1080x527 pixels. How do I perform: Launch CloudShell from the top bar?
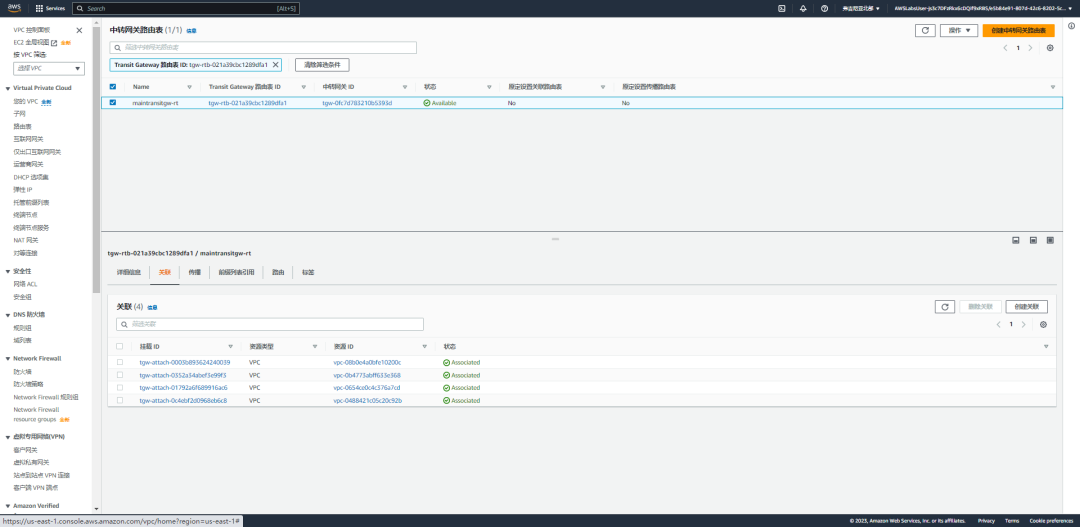tap(782, 9)
